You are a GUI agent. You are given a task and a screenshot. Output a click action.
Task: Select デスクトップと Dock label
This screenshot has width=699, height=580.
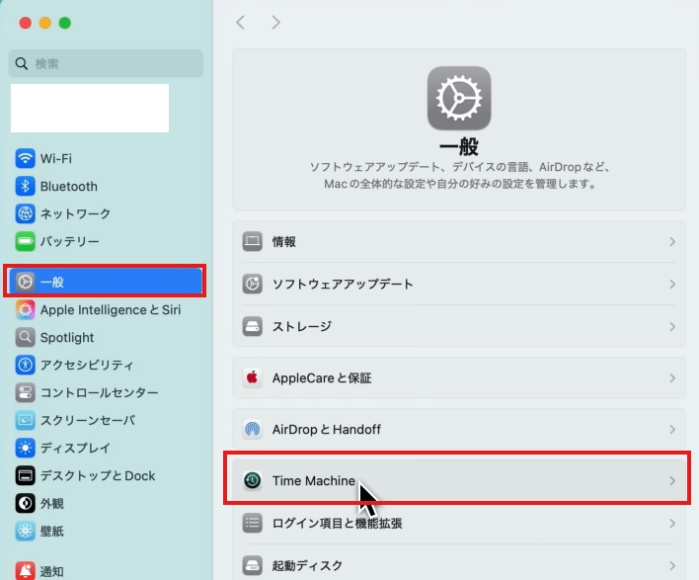(98, 476)
